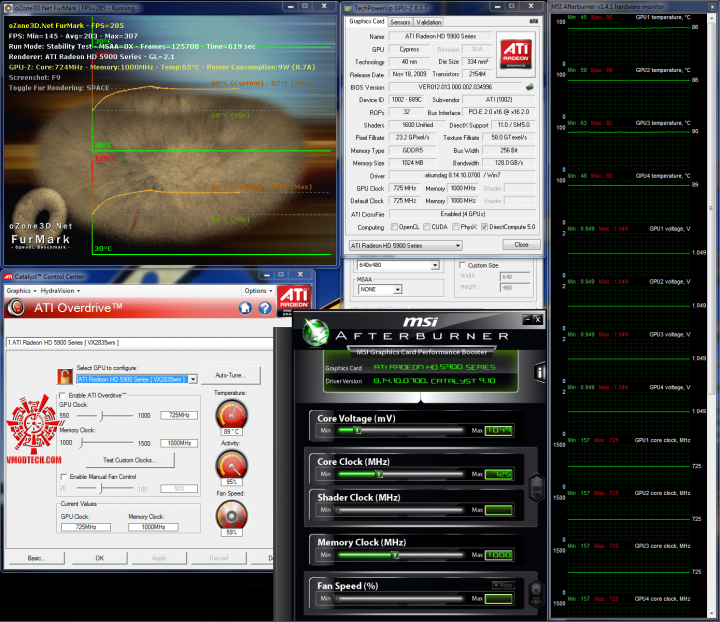Click the Core Voltage slider in Afterburner
Image resolution: width=720 pixels, height=622 pixels.
(x=399, y=430)
